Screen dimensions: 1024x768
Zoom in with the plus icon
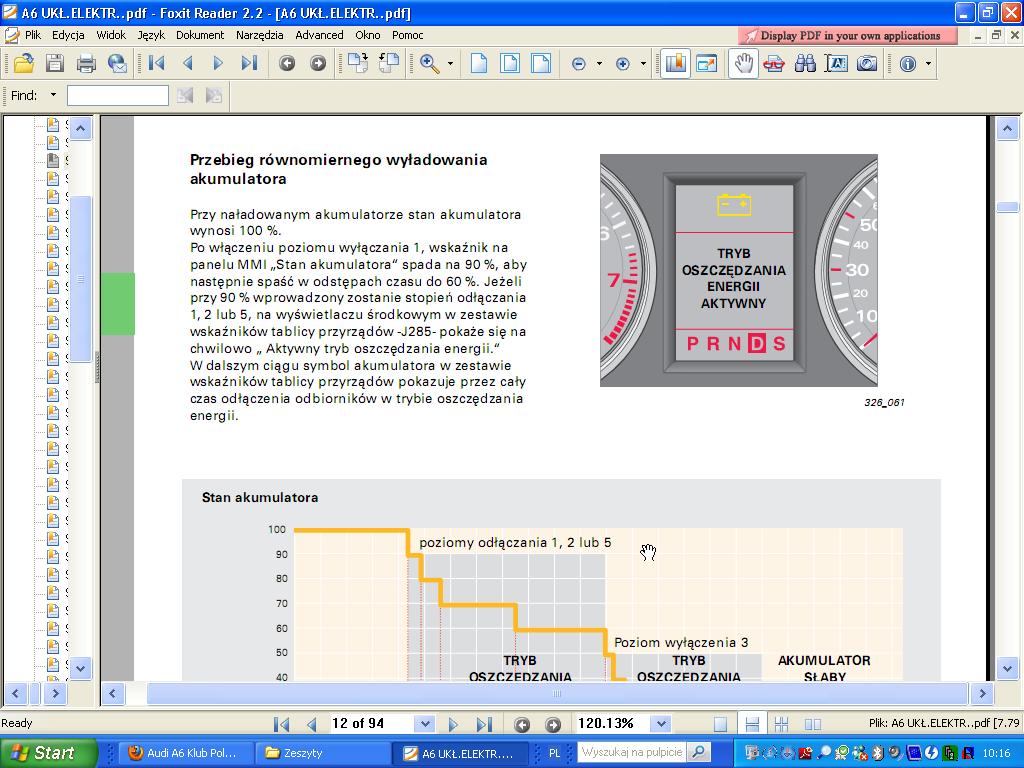click(x=622, y=63)
